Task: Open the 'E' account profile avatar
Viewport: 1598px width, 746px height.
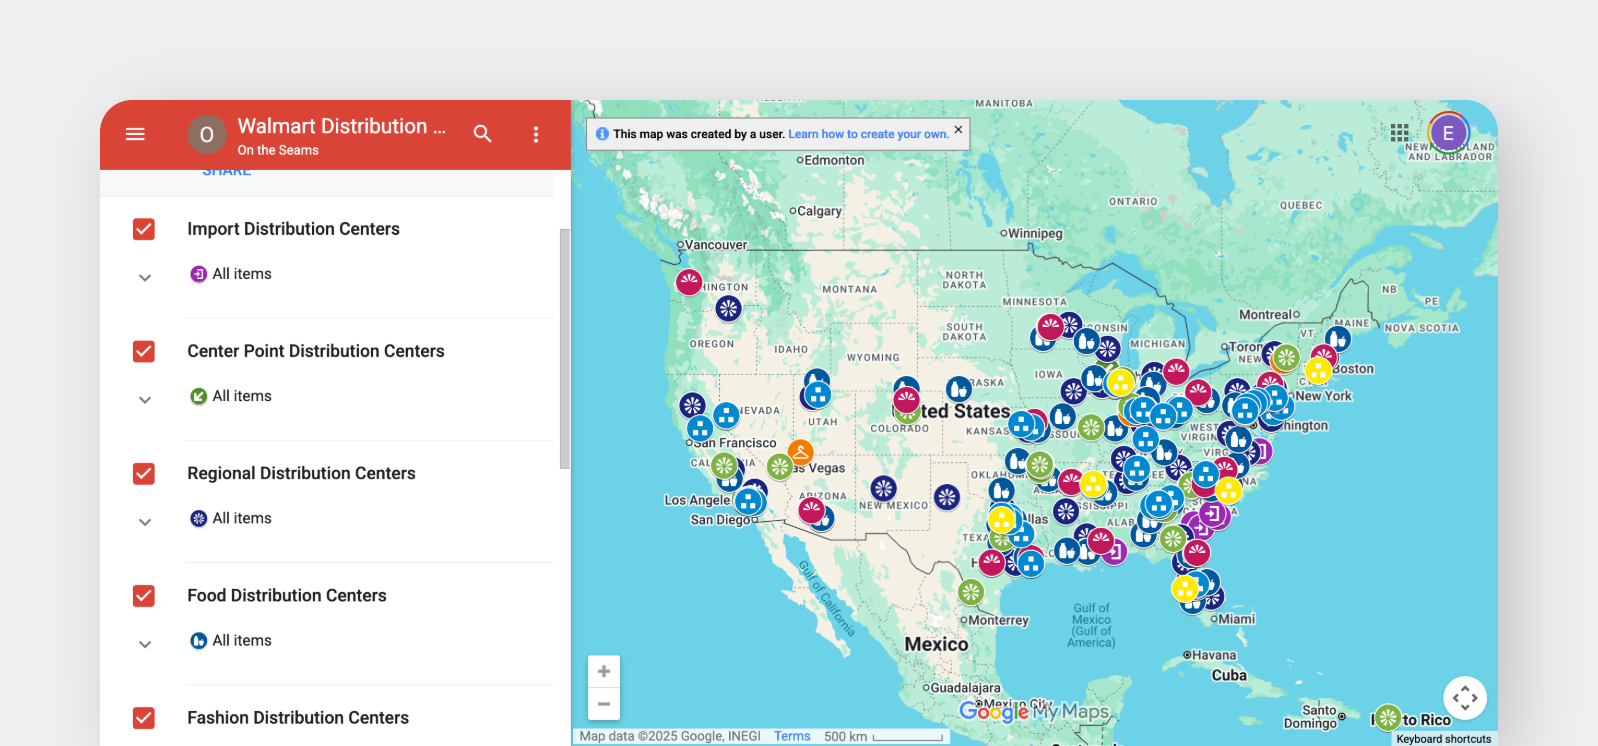Action: tap(1448, 133)
